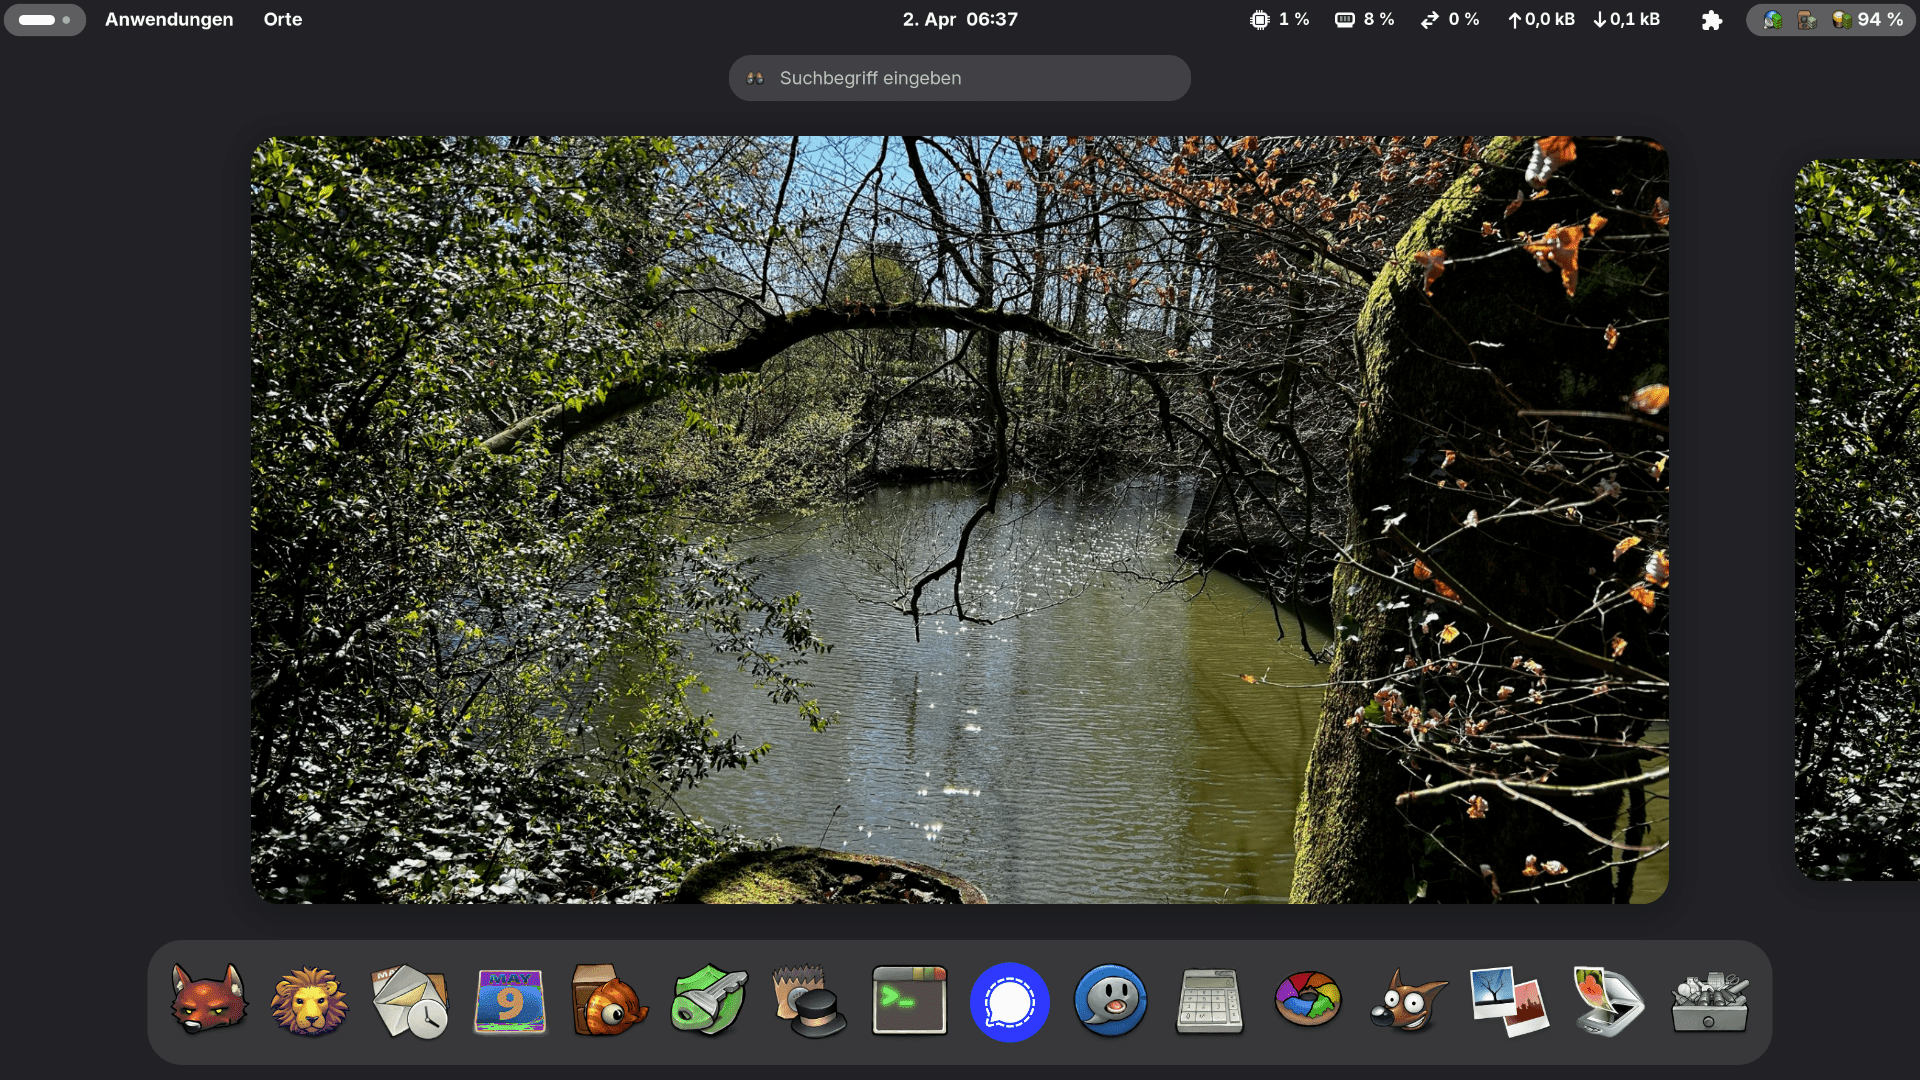Open the tools drawer at dock end
The height and width of the screenshot is (1080, 1920).
point(1709,1002)
